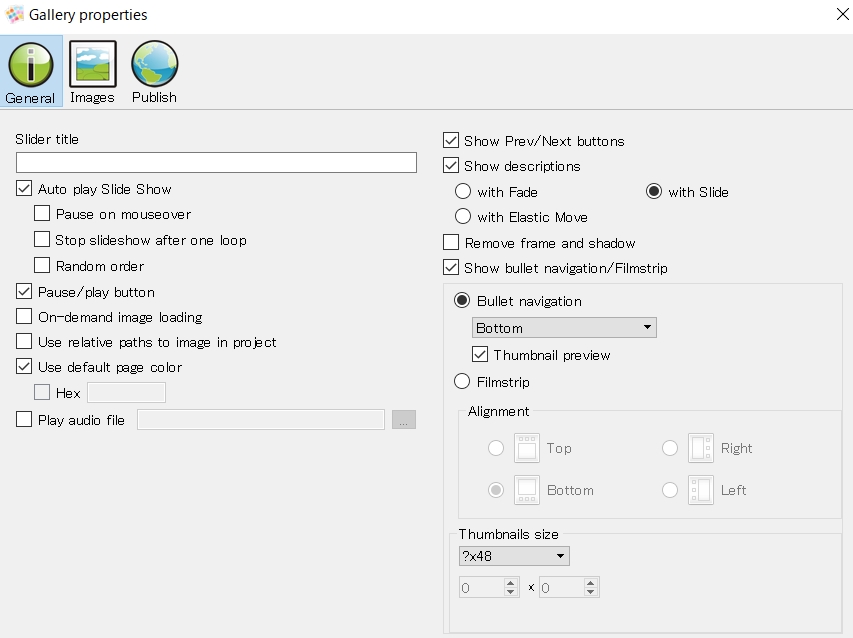Increase the thumbnail width spinner value

[510, 583]
